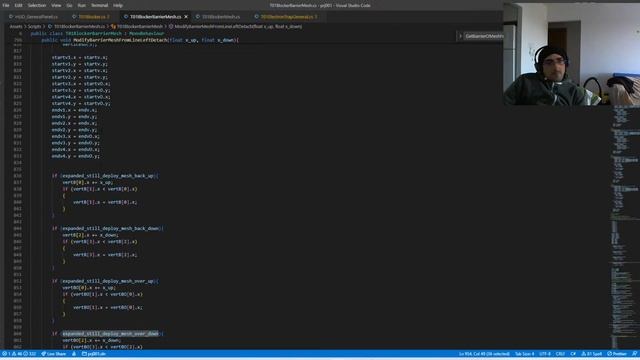The width and height of the screenshot is (640, 360).
Task: Open the Help menu
Action: 118,5
